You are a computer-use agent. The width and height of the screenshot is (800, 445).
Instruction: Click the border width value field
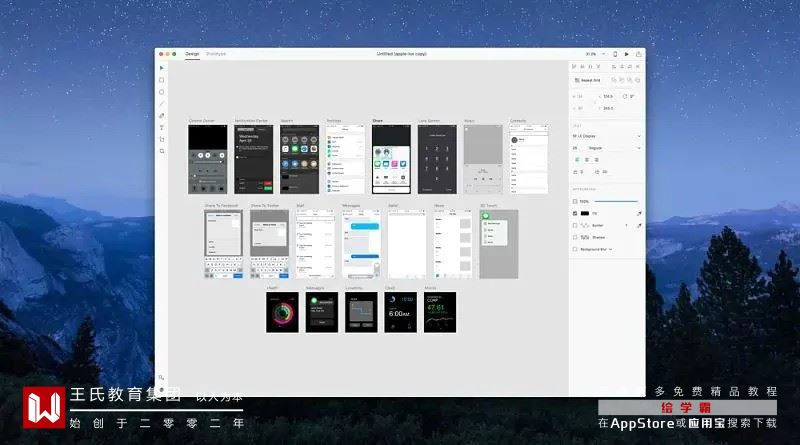pos(627,226)
